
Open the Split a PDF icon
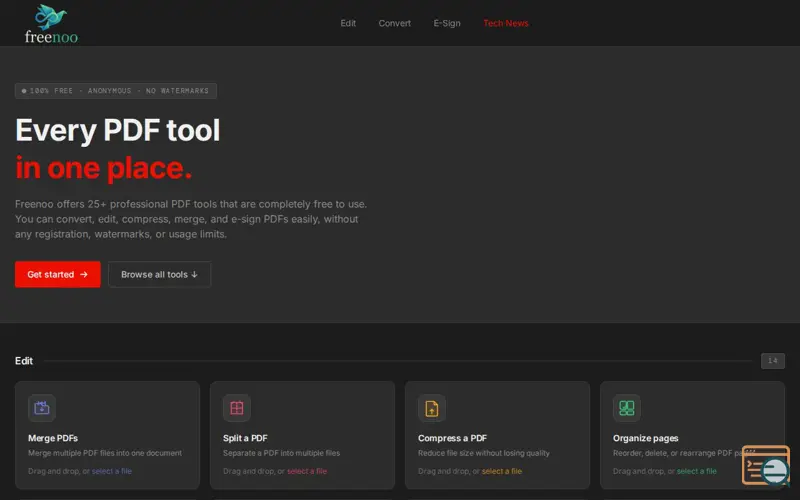coord(237,408)
